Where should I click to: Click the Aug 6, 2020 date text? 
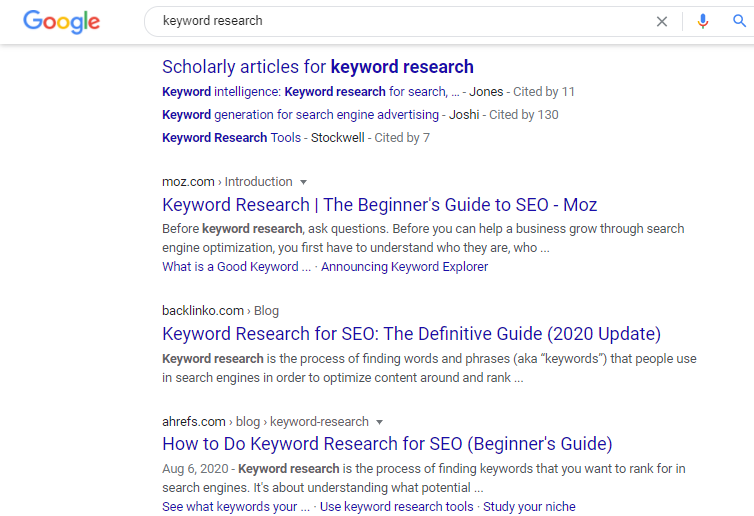click(195, 468)
